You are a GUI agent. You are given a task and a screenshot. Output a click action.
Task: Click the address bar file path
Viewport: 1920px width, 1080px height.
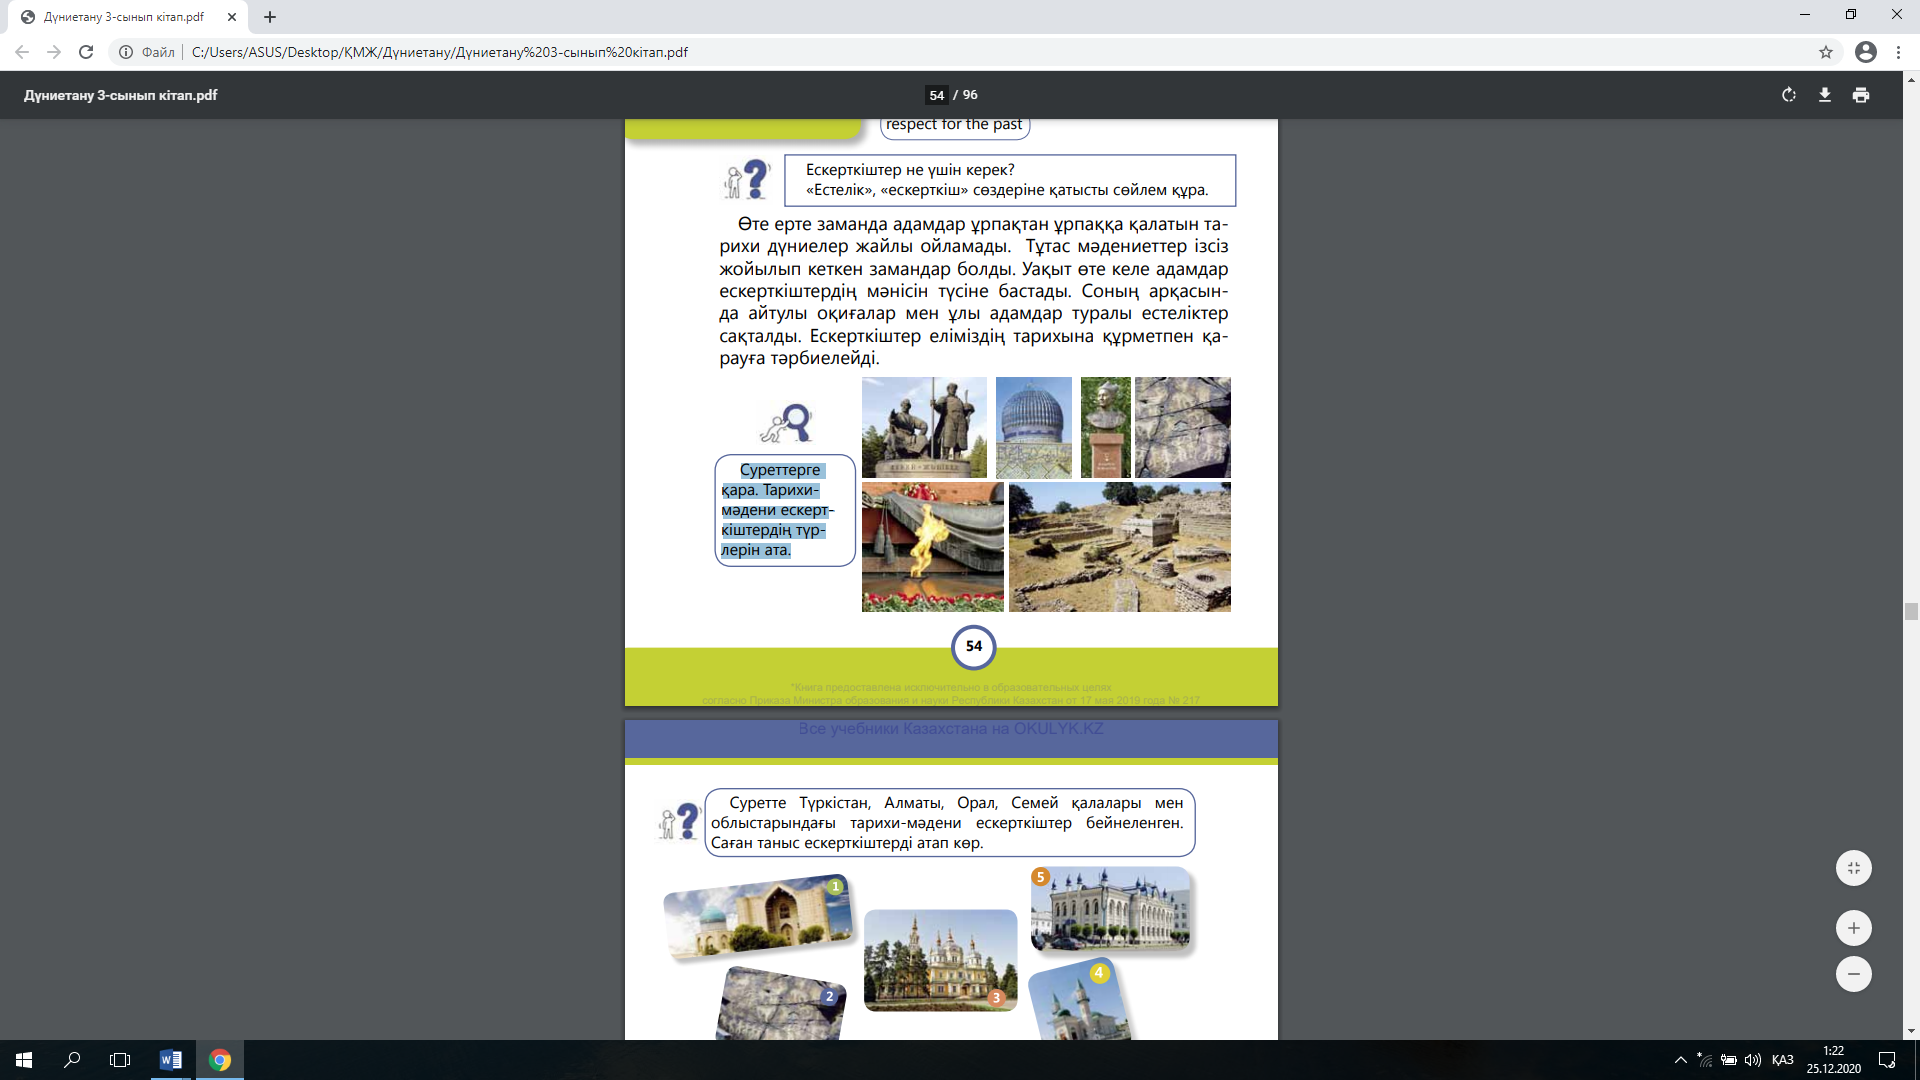tap(440, 52)
